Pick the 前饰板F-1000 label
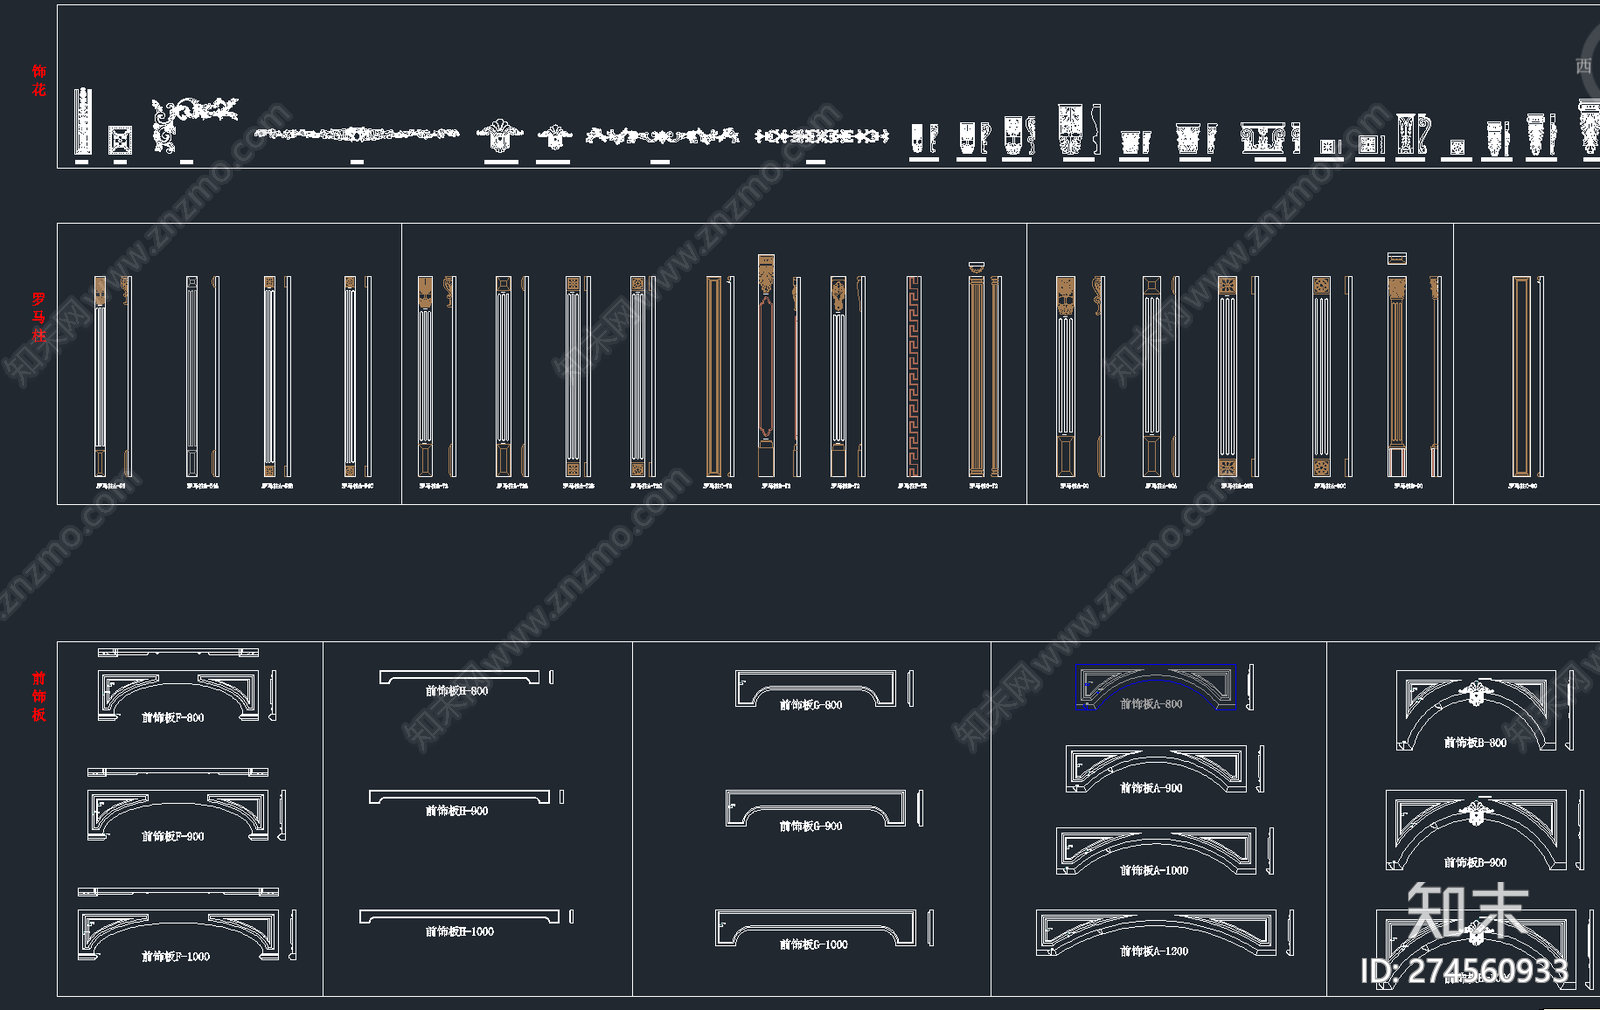 (x=176, y=957)
